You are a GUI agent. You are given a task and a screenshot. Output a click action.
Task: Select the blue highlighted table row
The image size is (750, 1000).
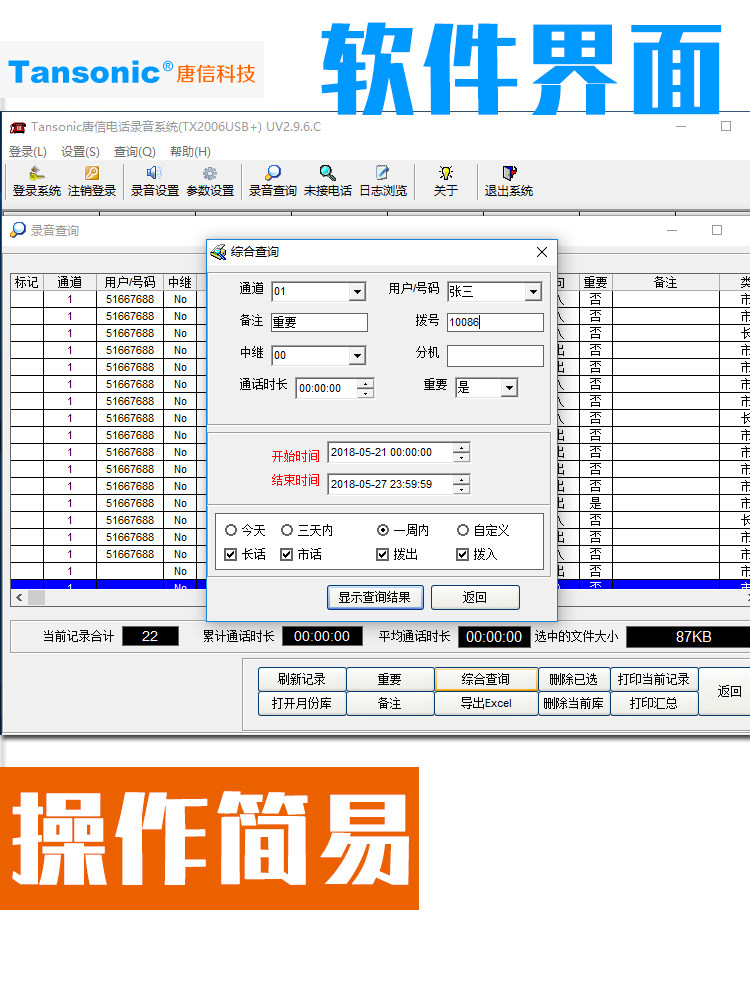[x=108, y=584]
